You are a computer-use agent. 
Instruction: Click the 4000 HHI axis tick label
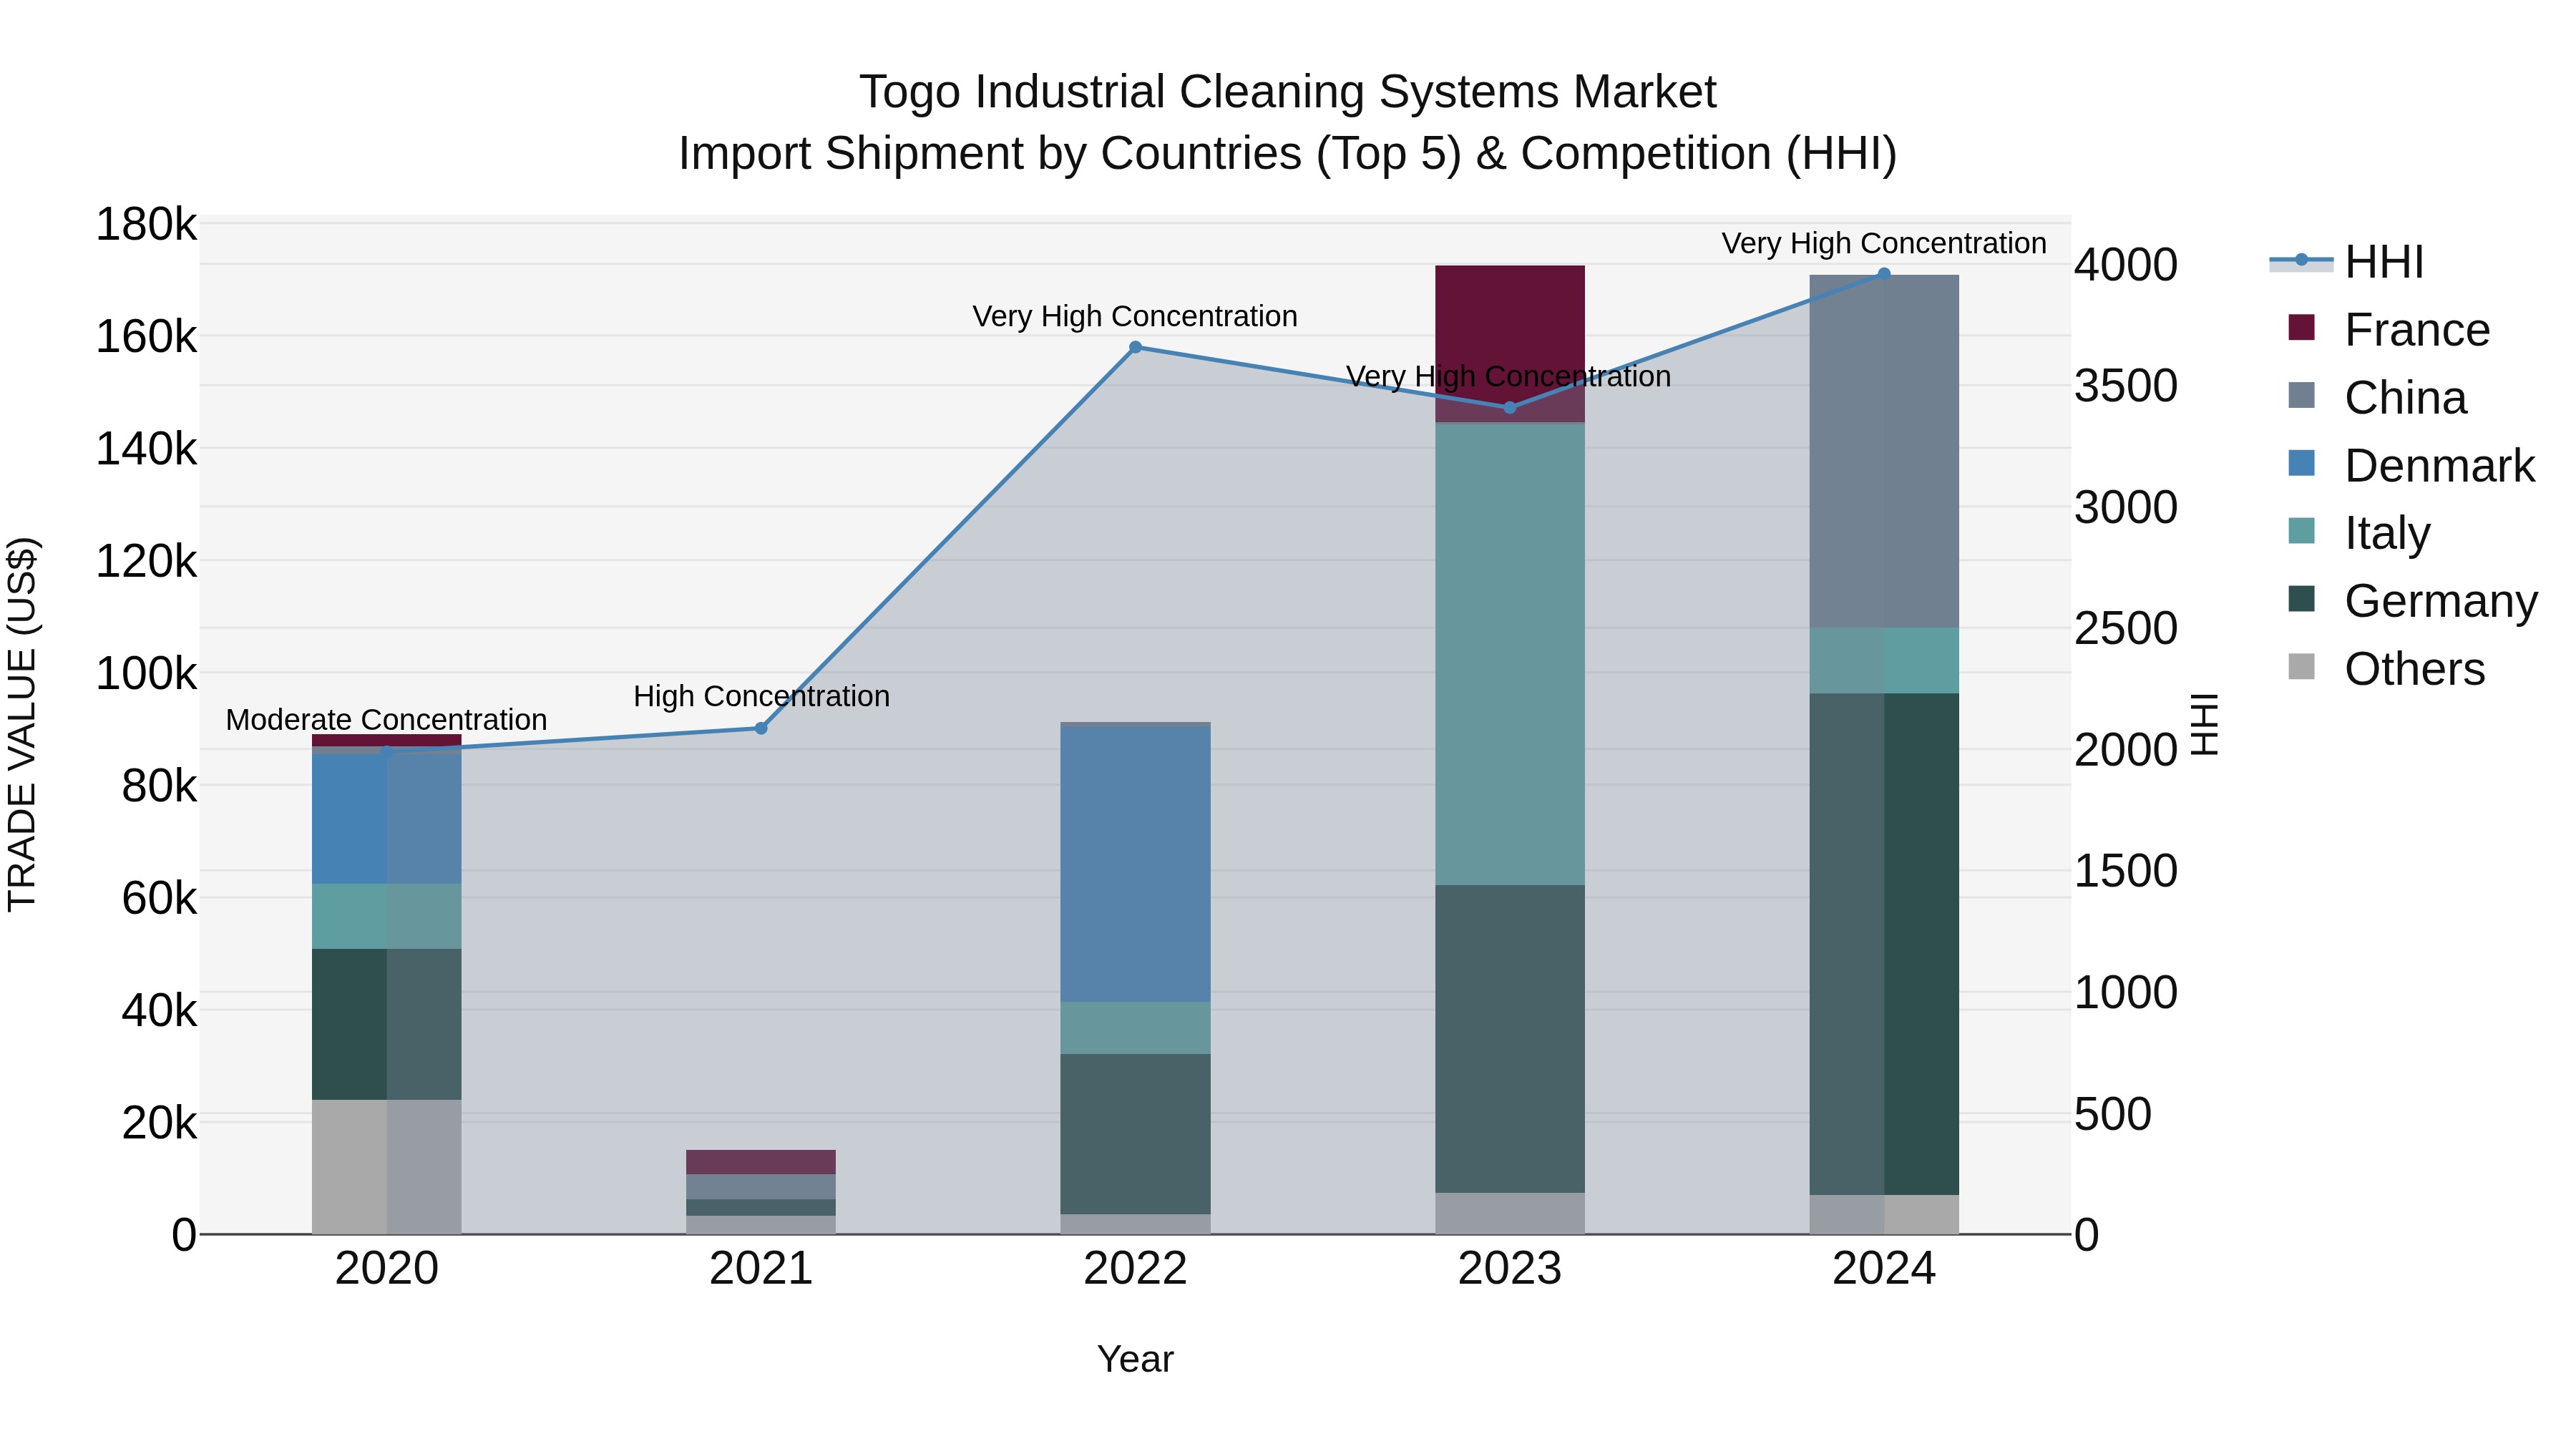(2126, 265)
